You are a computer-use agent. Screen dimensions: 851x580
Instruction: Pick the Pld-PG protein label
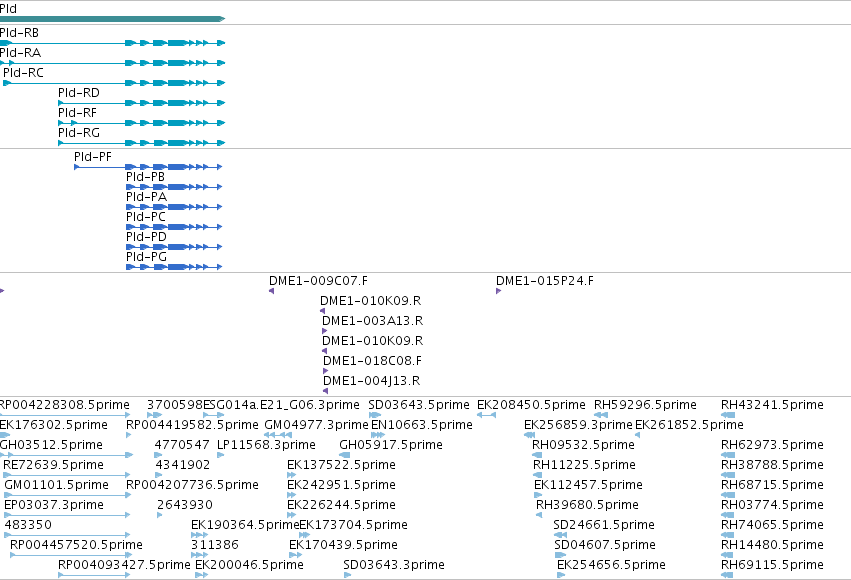(147, 257)
